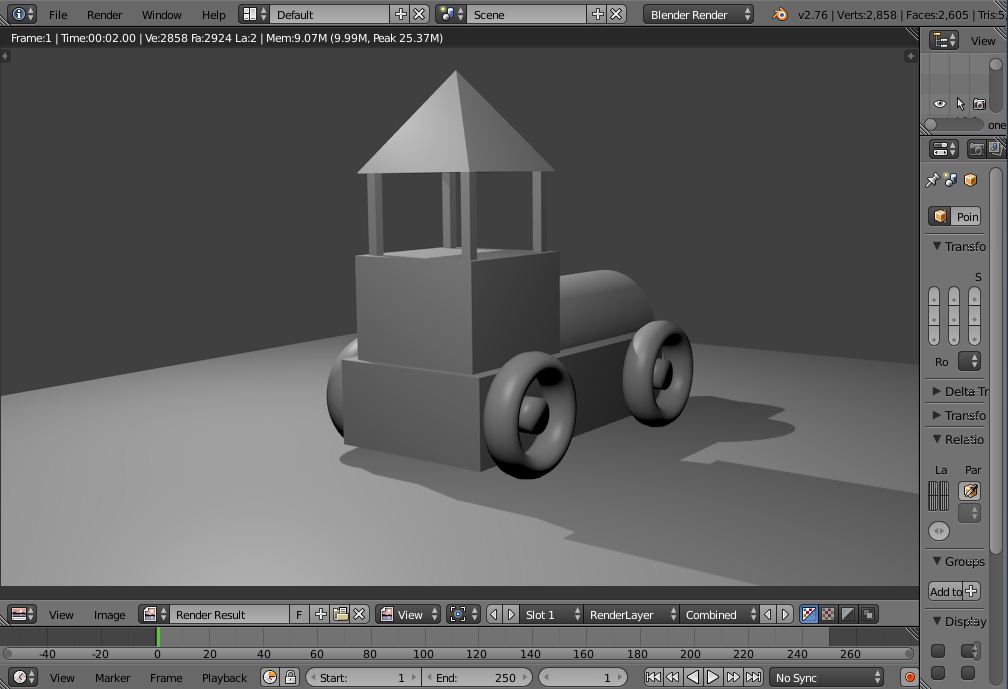The width and height of the screenshot is (1008, 689).
Task: Open the No Sync playback dropdown
Action: click(x=825, y=677)
